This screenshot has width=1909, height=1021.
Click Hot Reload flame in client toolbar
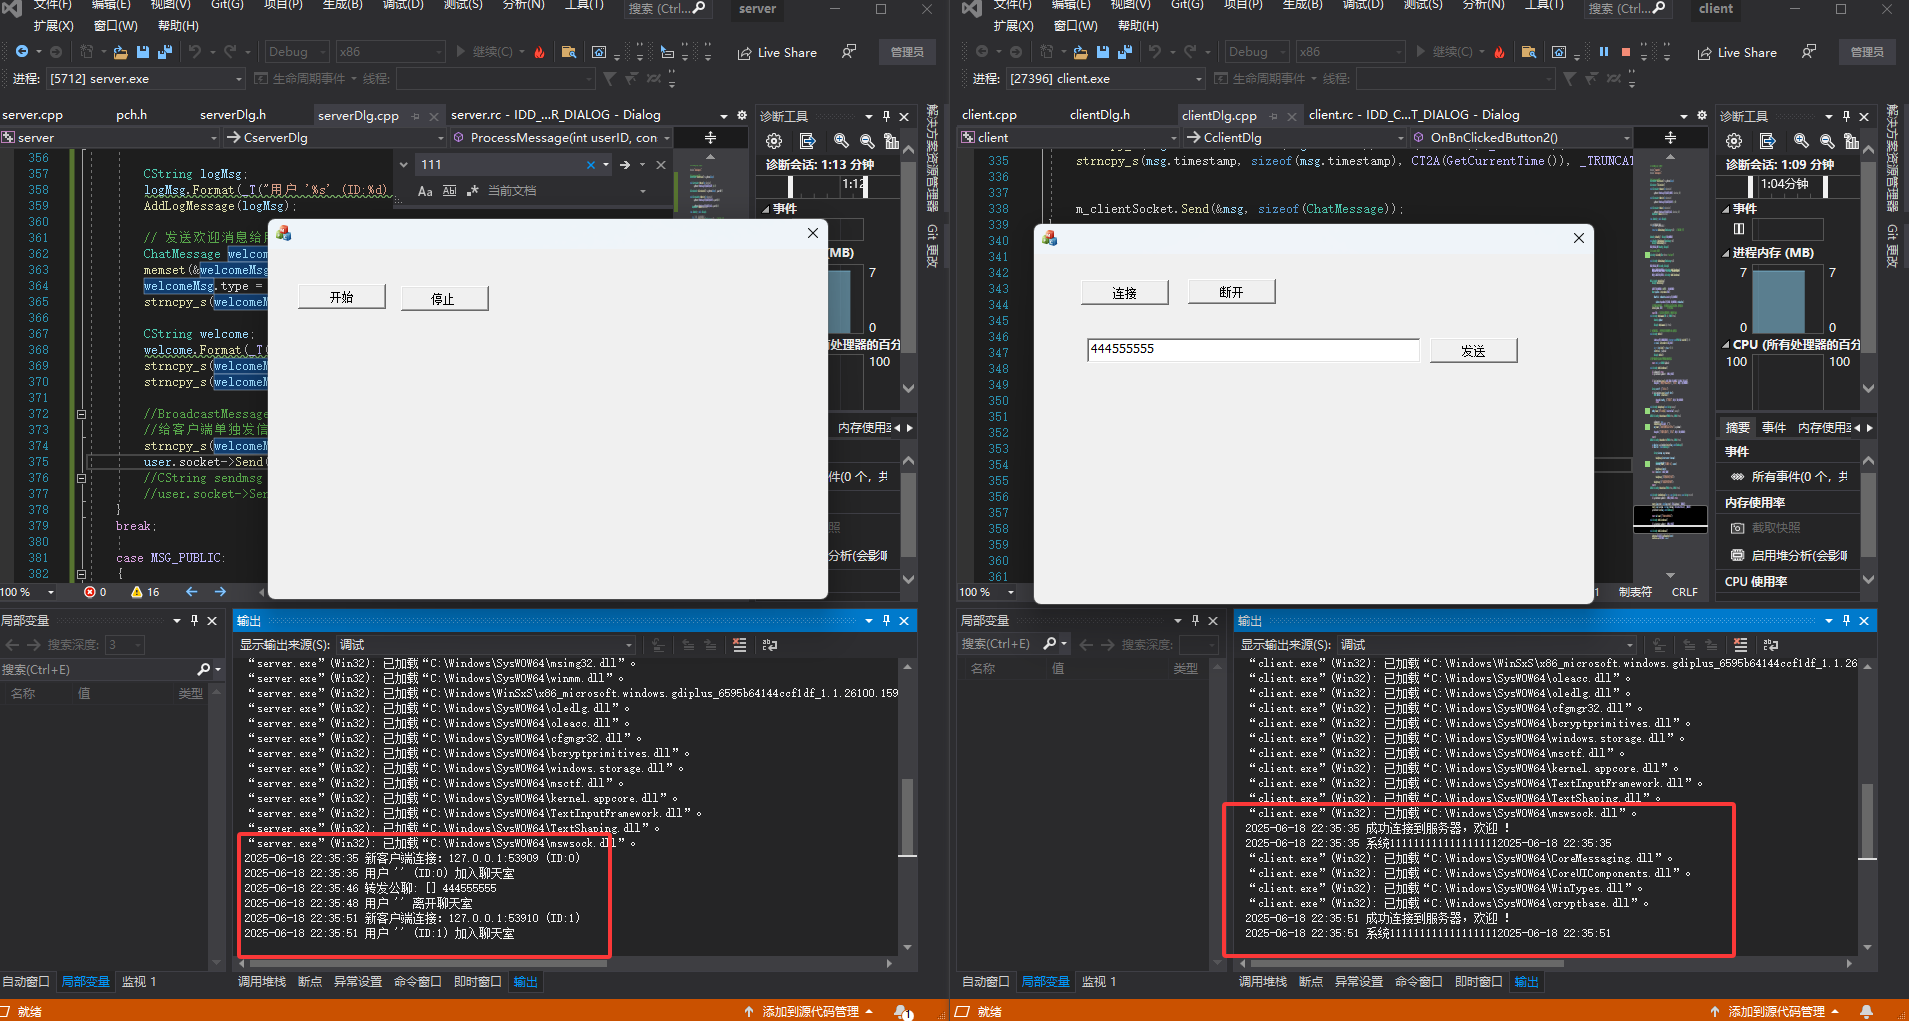(1499, 52)
